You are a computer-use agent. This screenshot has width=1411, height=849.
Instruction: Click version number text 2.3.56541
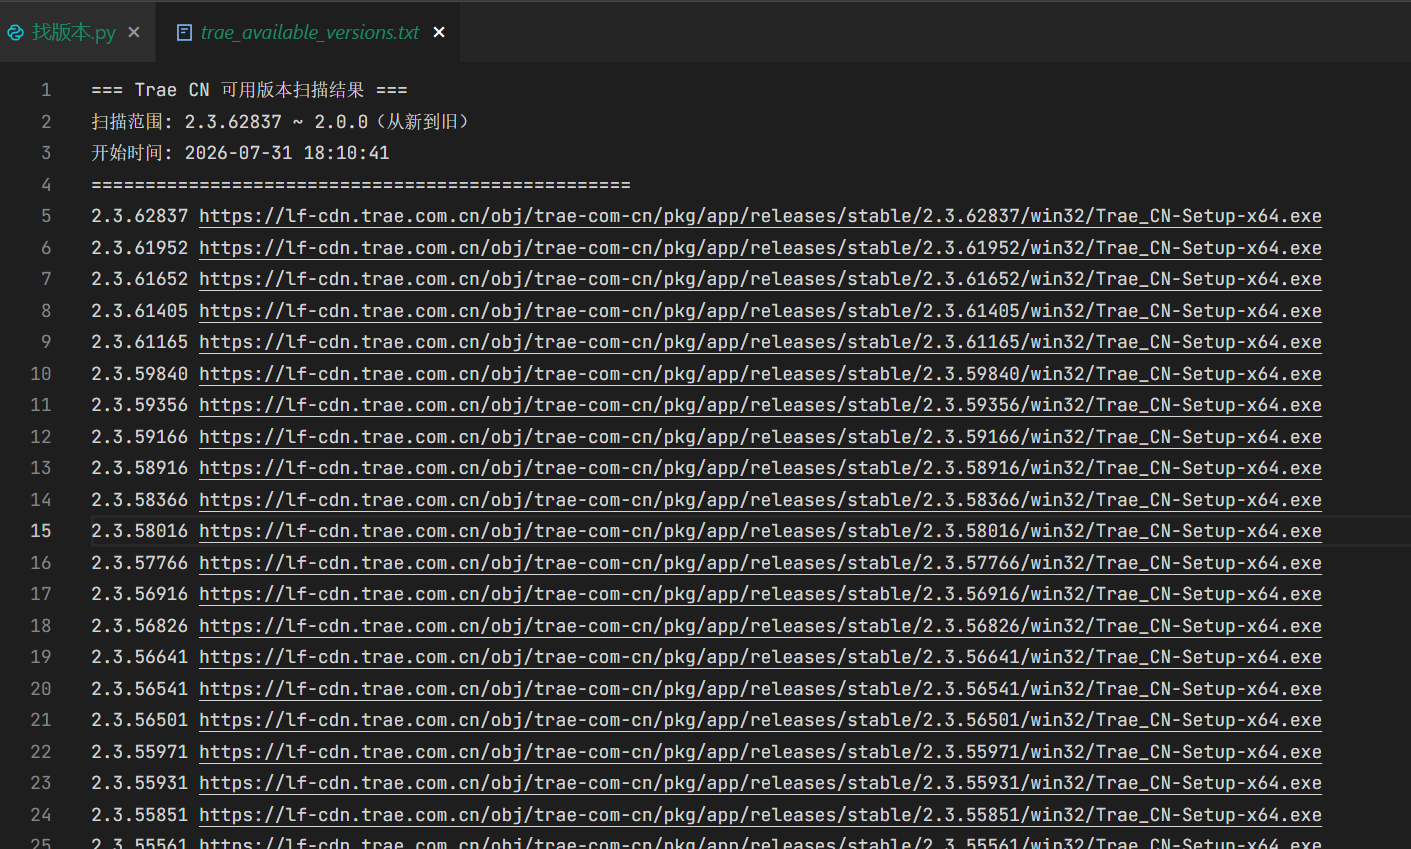tap(139, 689)
